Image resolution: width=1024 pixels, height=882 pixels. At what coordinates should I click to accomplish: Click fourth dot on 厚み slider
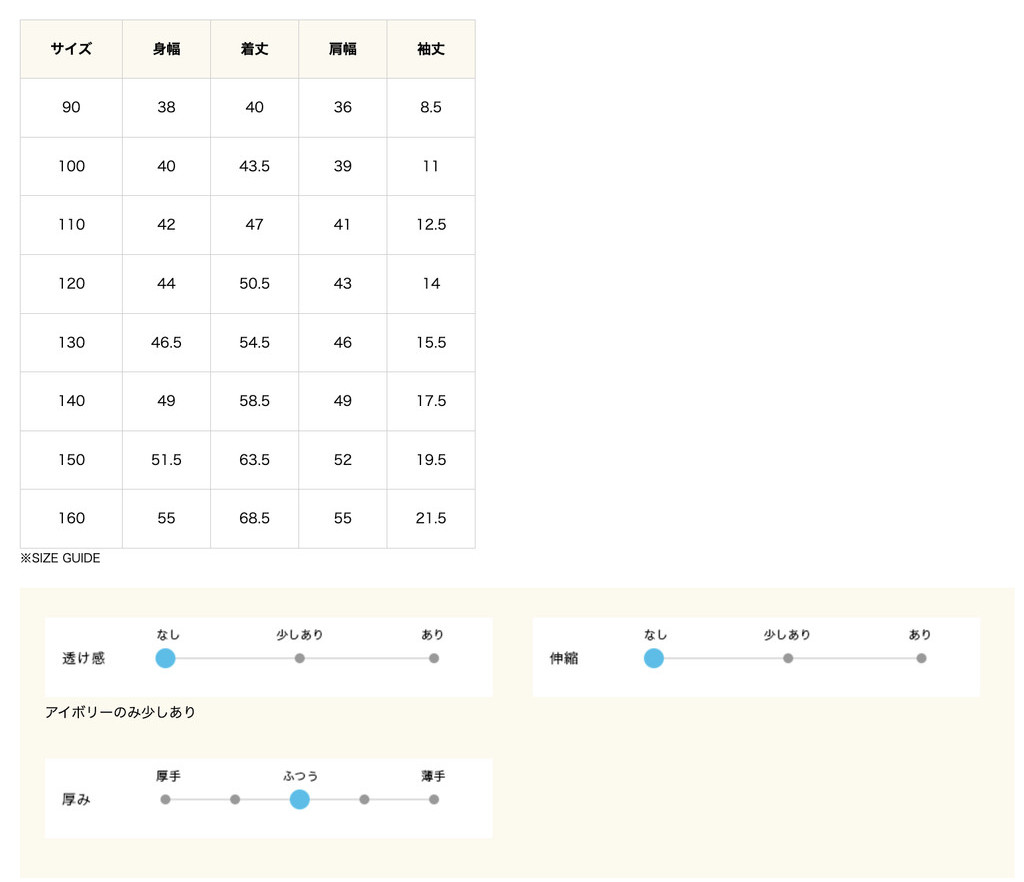pyautogui.click(x=364, y=799)
